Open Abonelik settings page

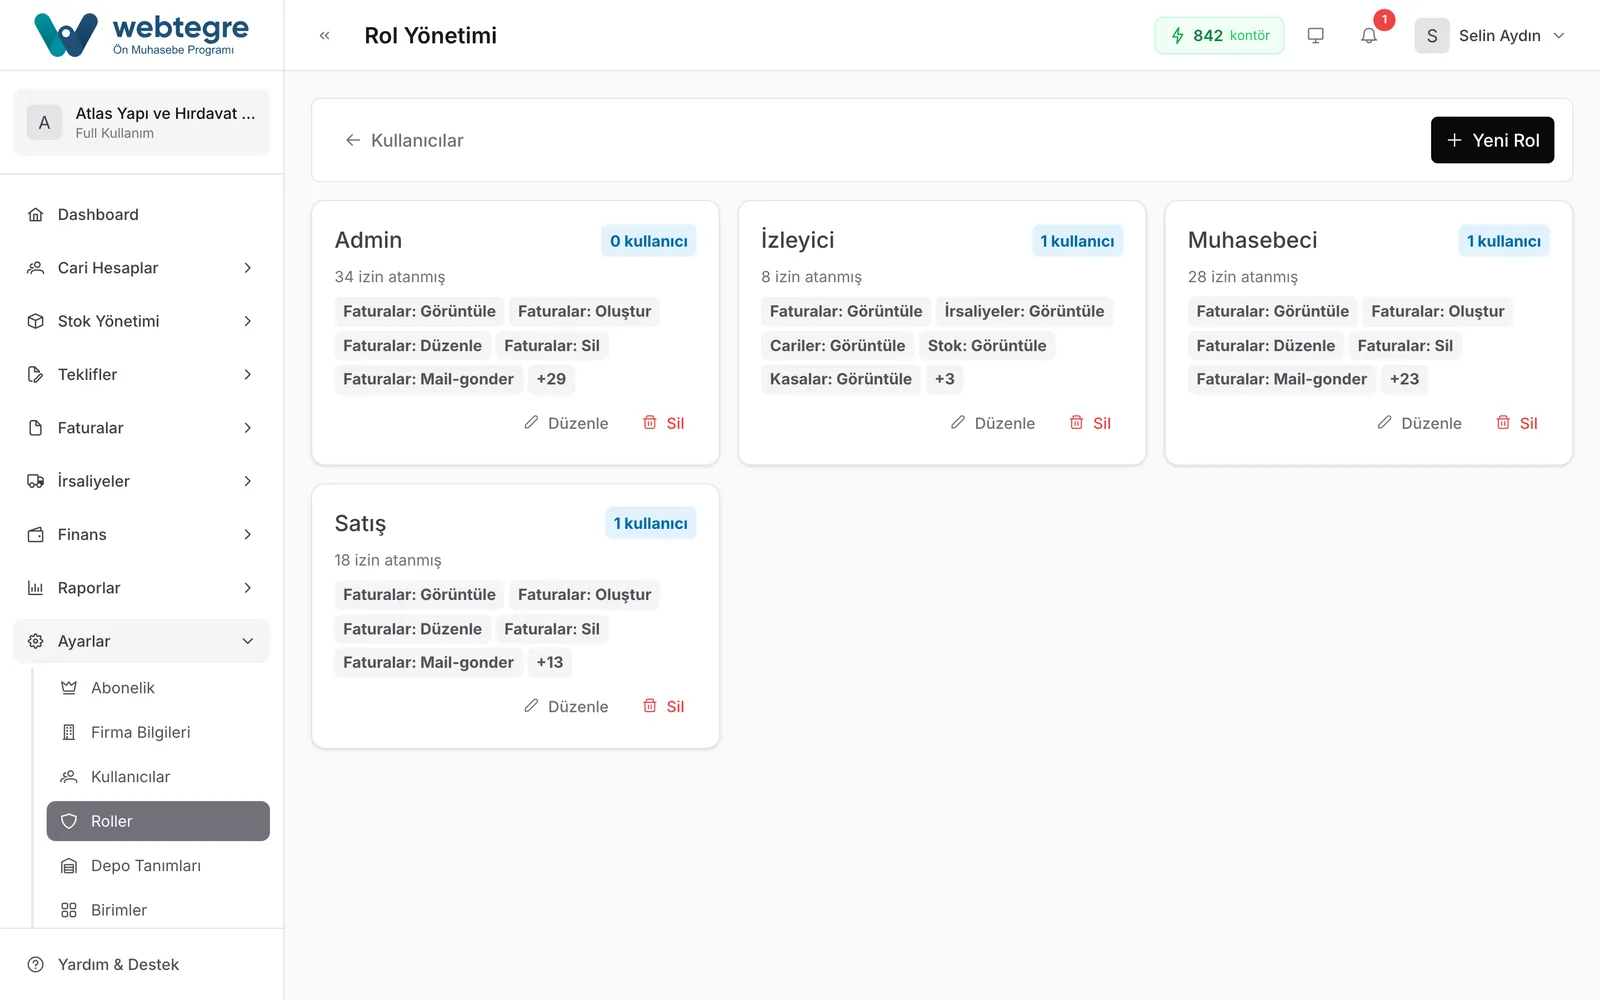pos(158,688)
